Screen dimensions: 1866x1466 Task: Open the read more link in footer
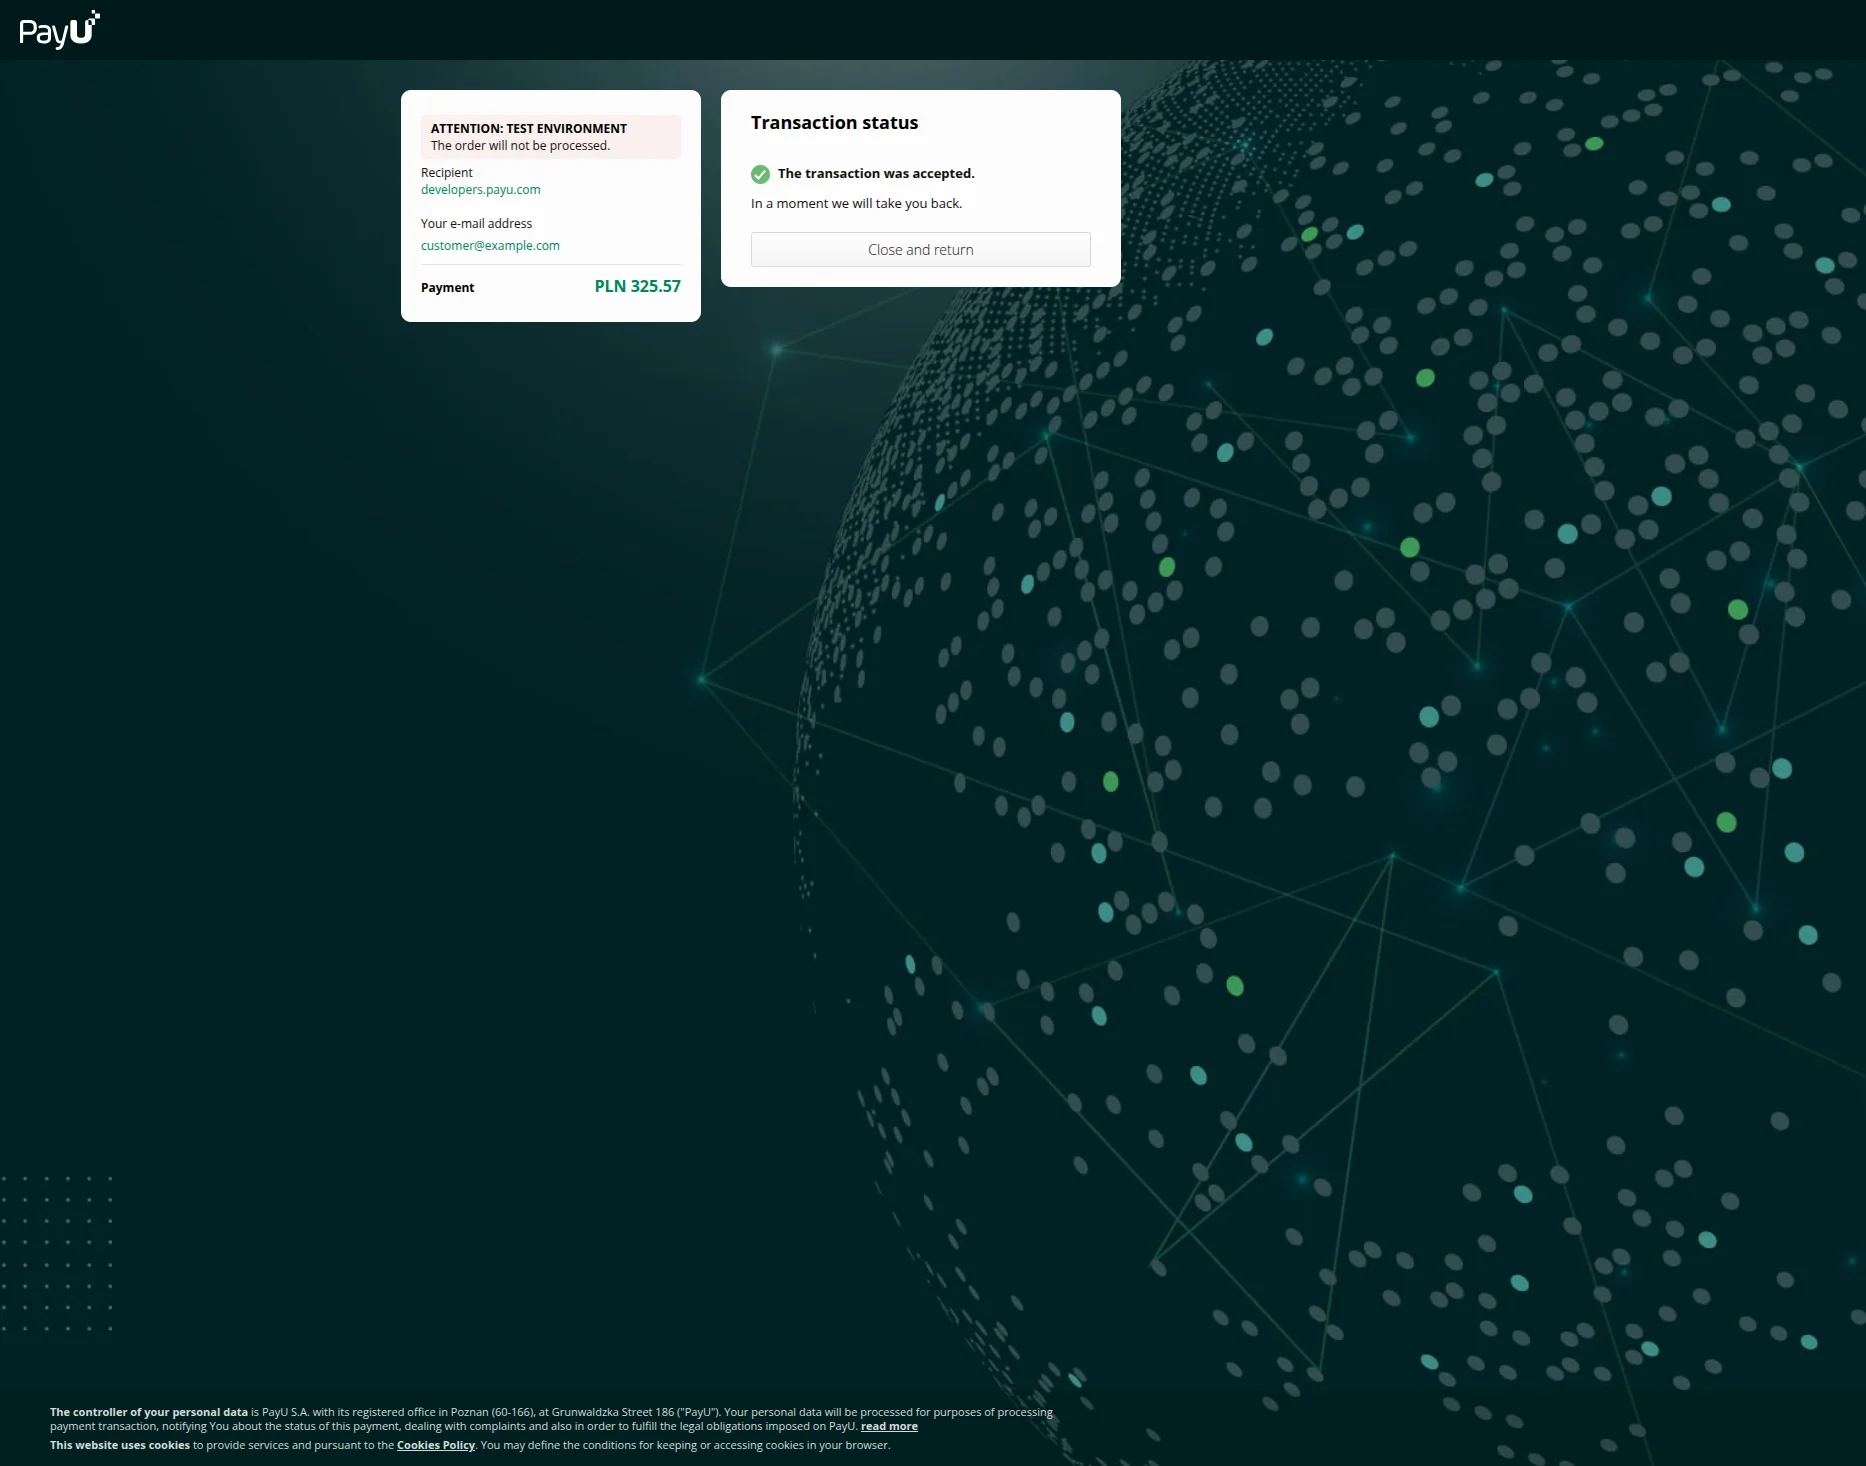pyautogui.click(x=888, y=1427)
